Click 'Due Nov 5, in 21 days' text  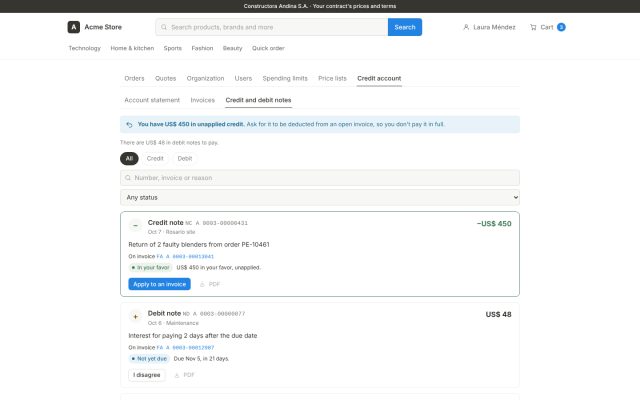201,359
